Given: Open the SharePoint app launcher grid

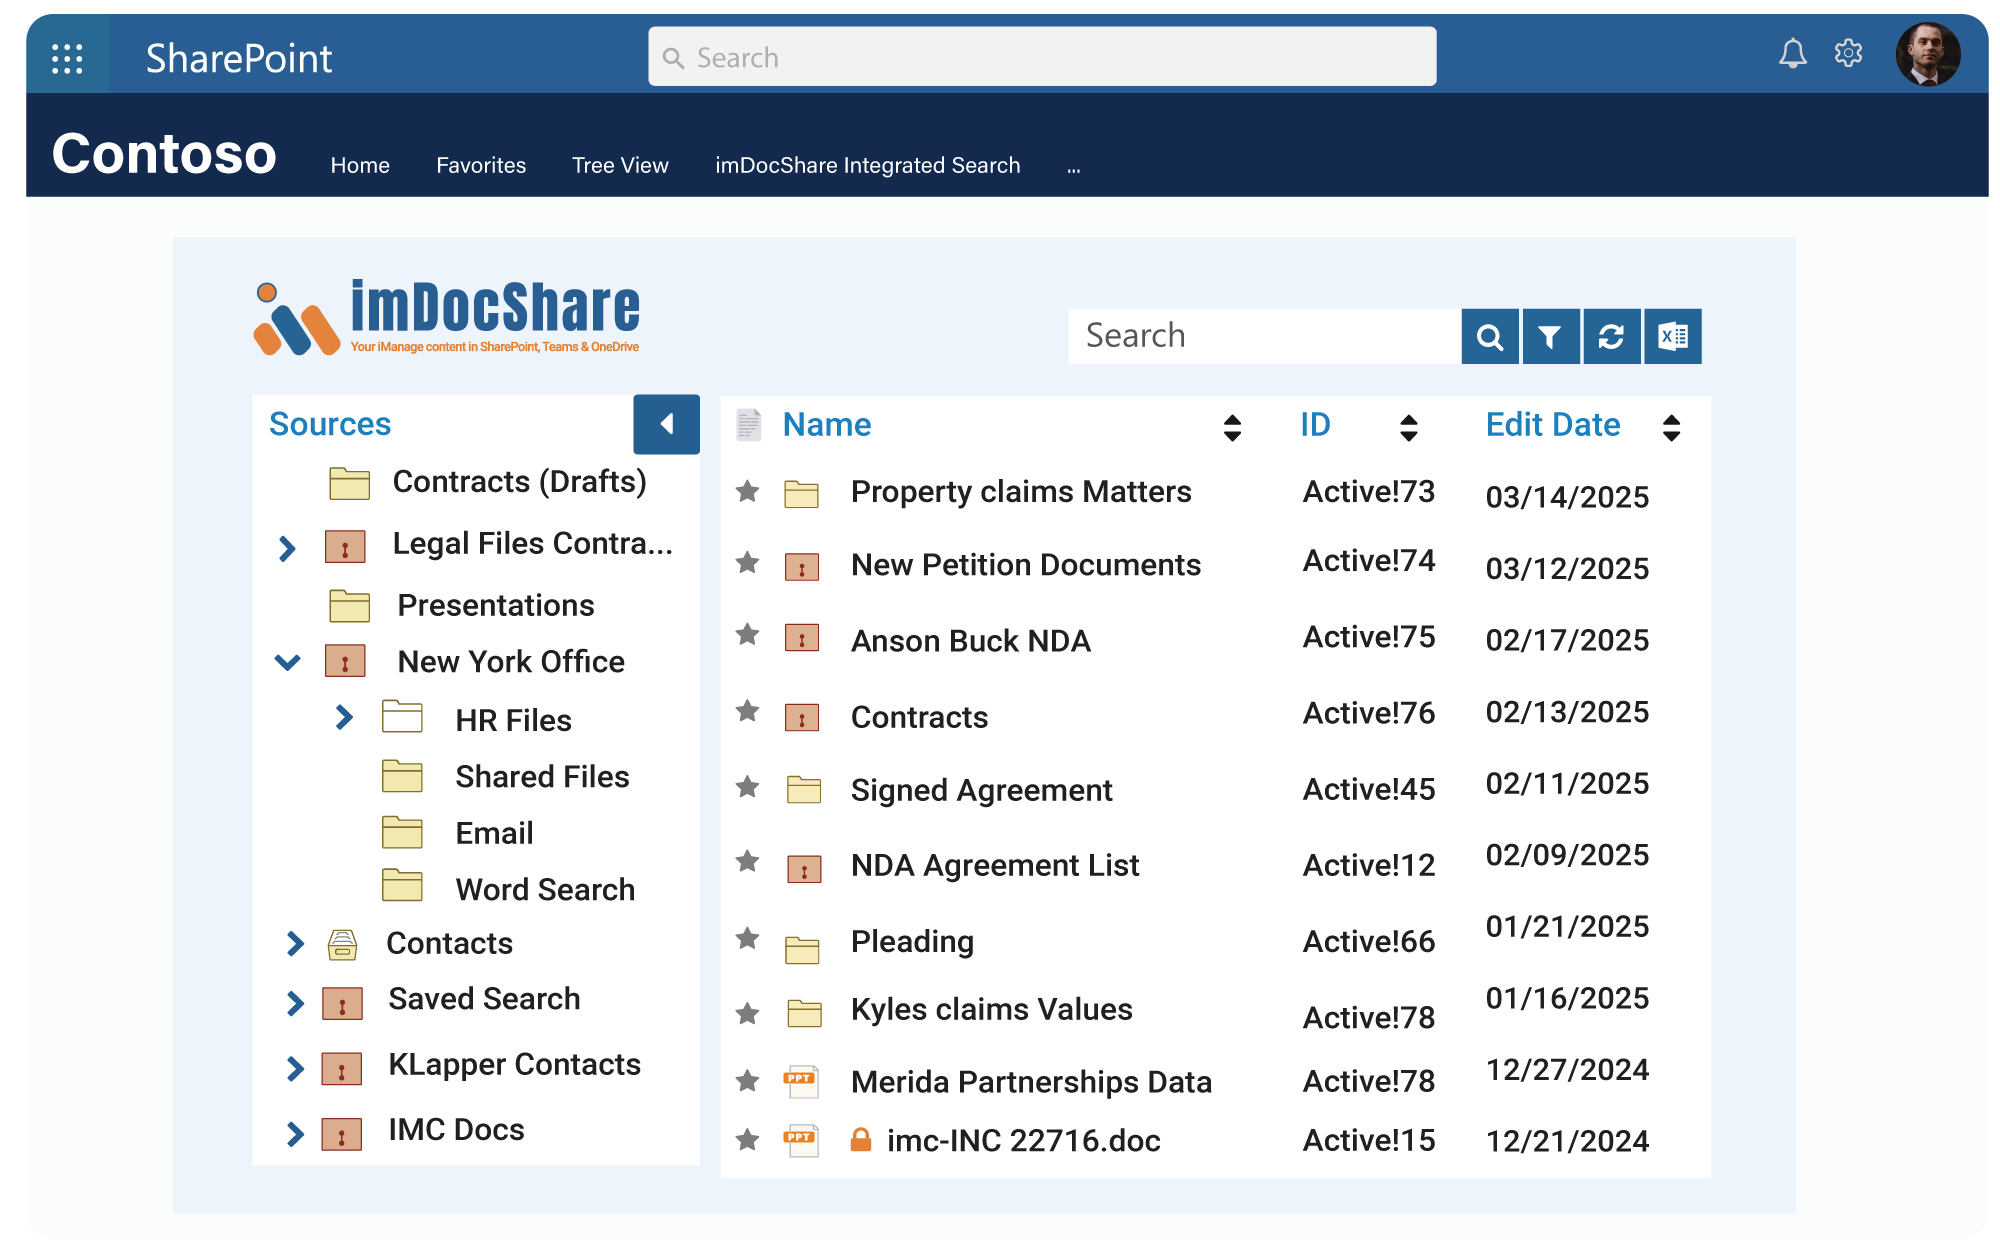Looking at the screenshot, I should pyautogui.click(x=67, y=58).
